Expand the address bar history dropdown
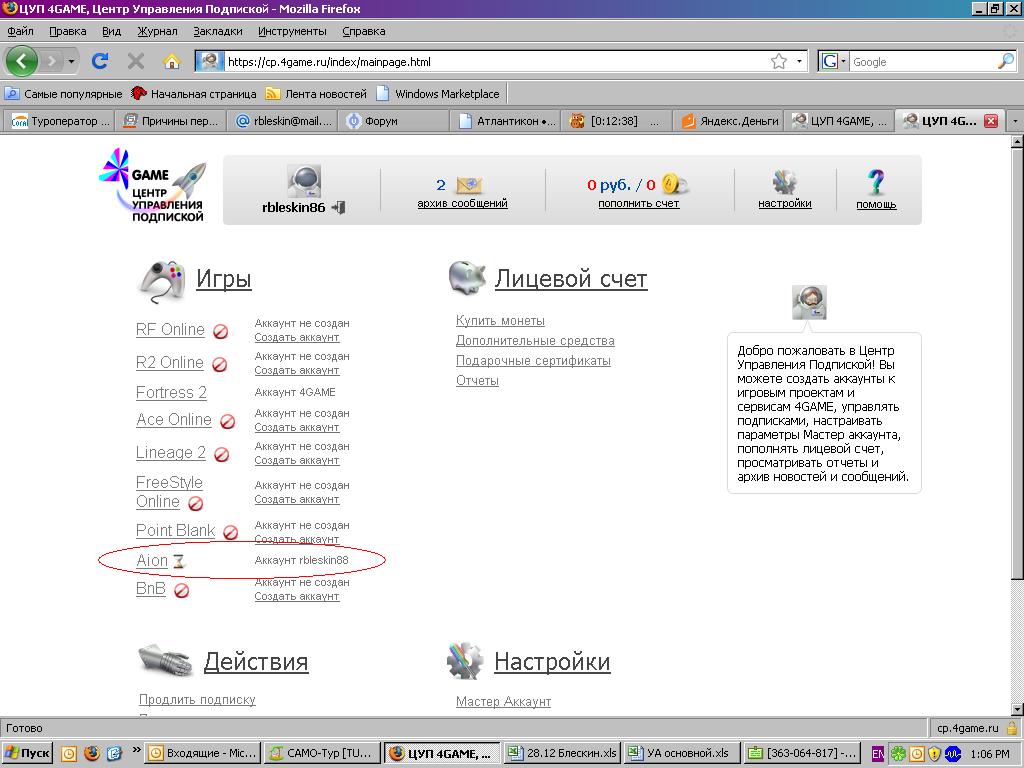The width and height of the screenshot is (1024, 768). click(800, 62)
